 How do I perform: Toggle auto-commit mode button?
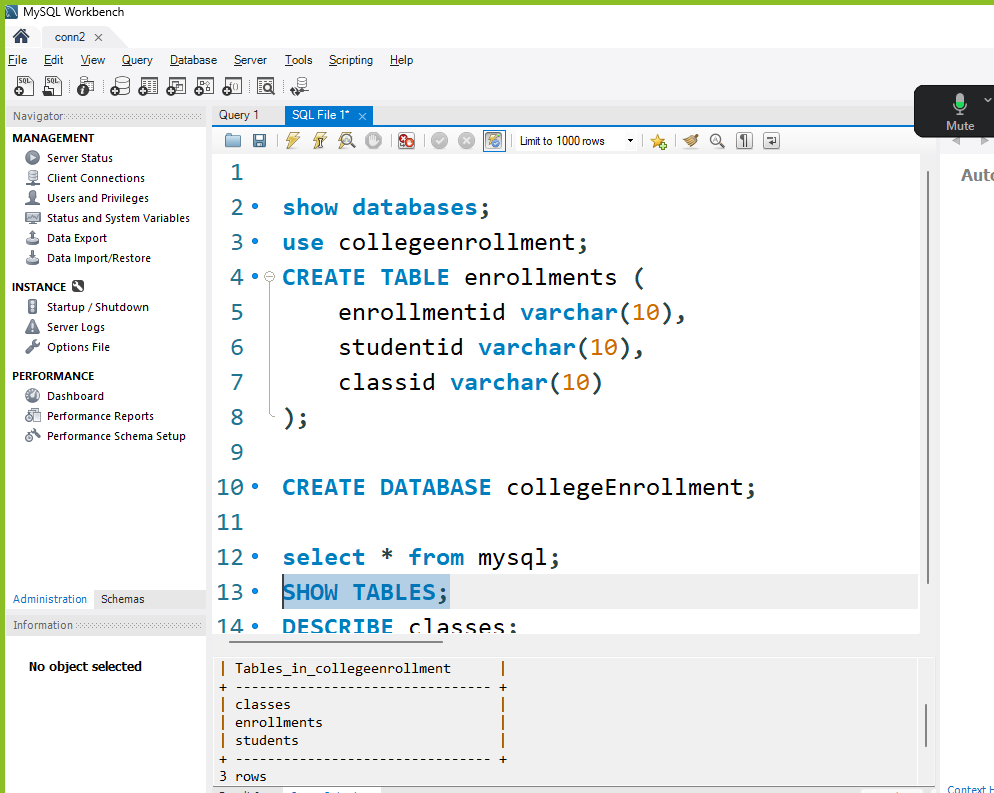click(x=494, y=141)
